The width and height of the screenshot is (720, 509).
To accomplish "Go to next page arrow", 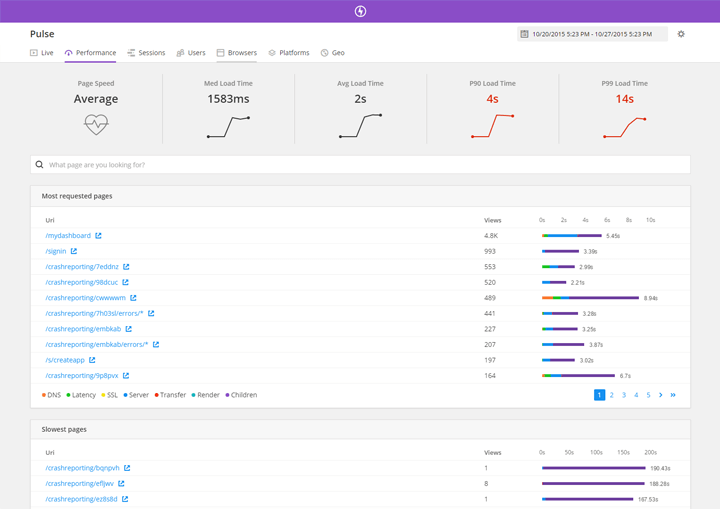I will [660, 395].
